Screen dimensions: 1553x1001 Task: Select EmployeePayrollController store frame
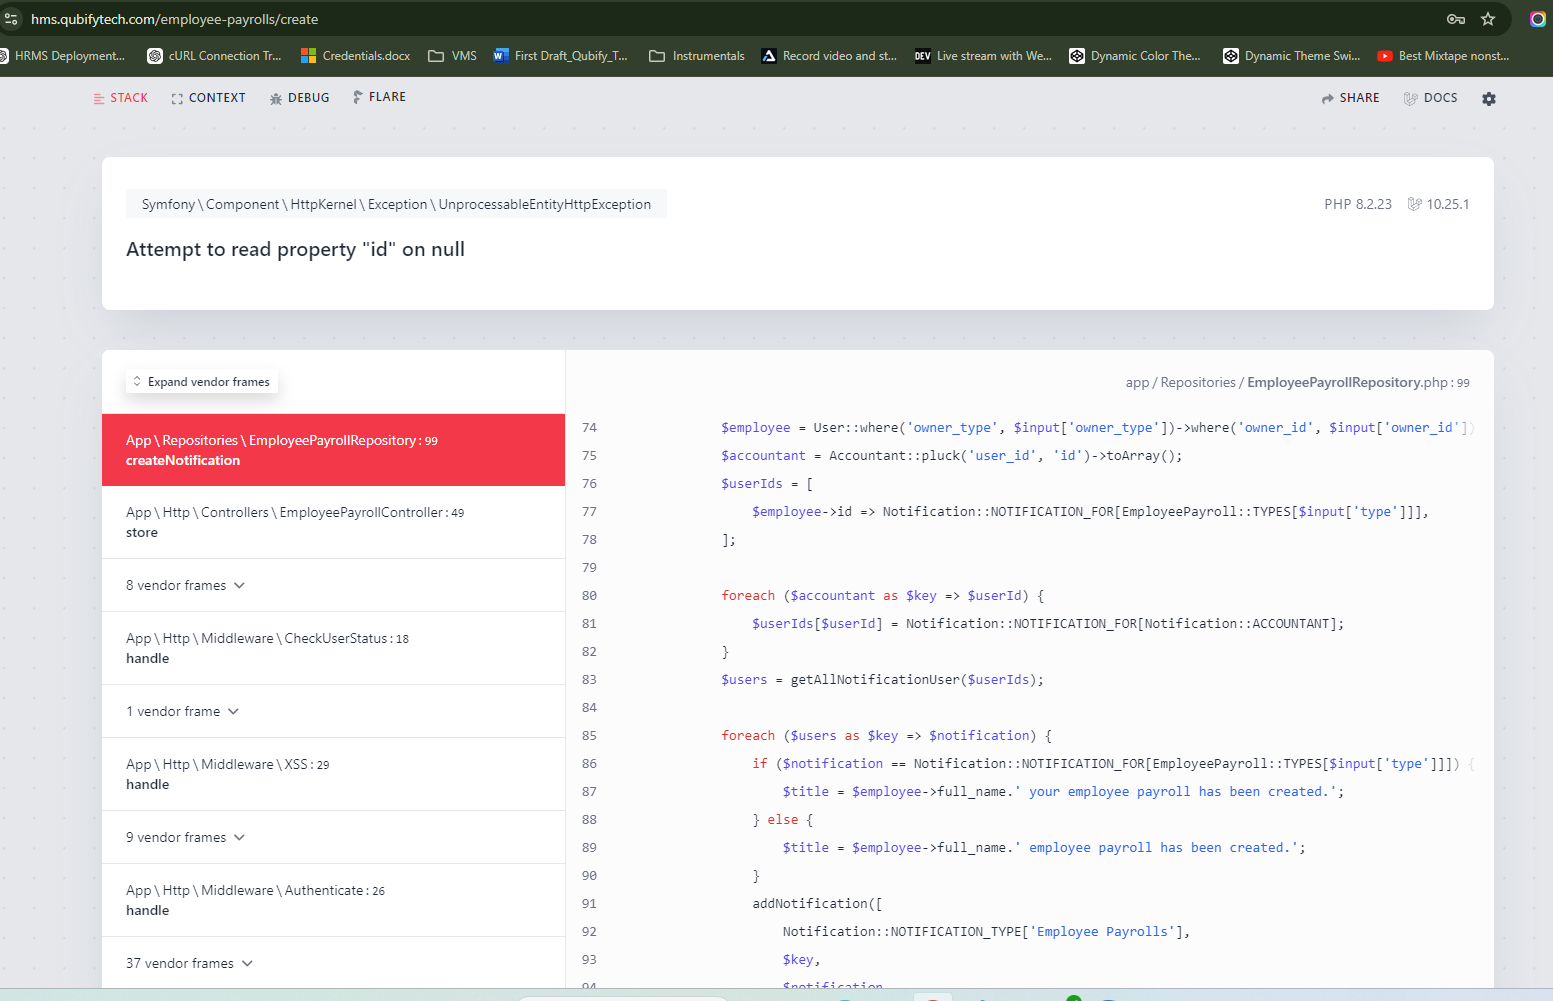pos(333,522)
